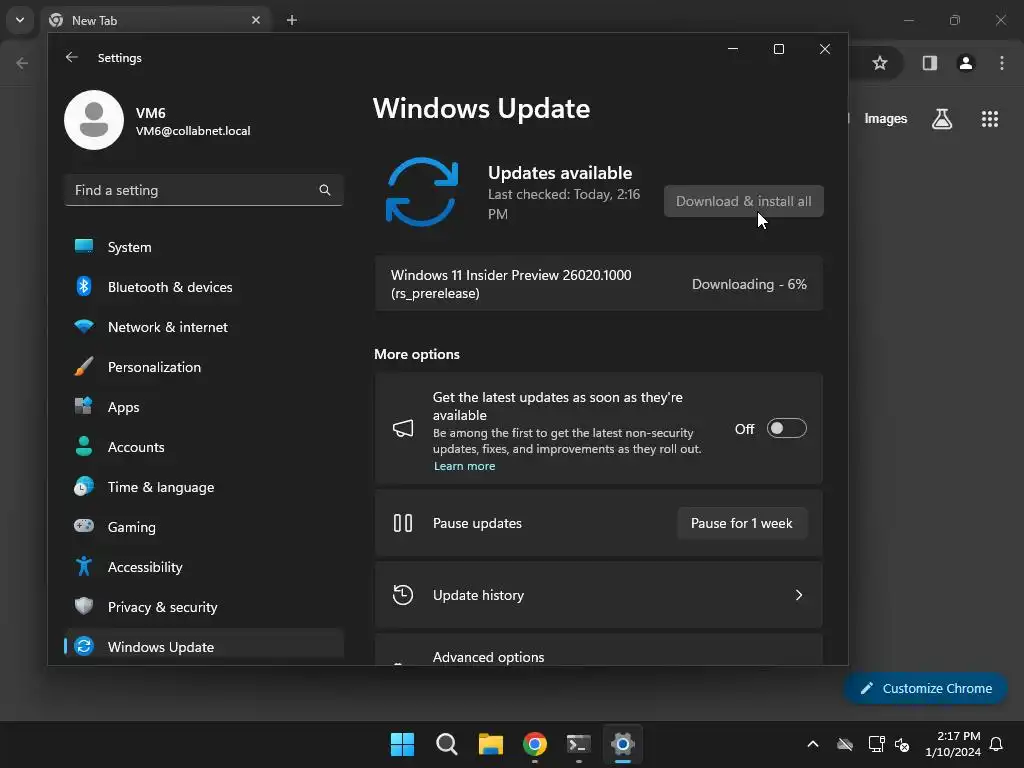
Task: Open Personalization settings
Action: pyautogui.click(x=204, y=367)
